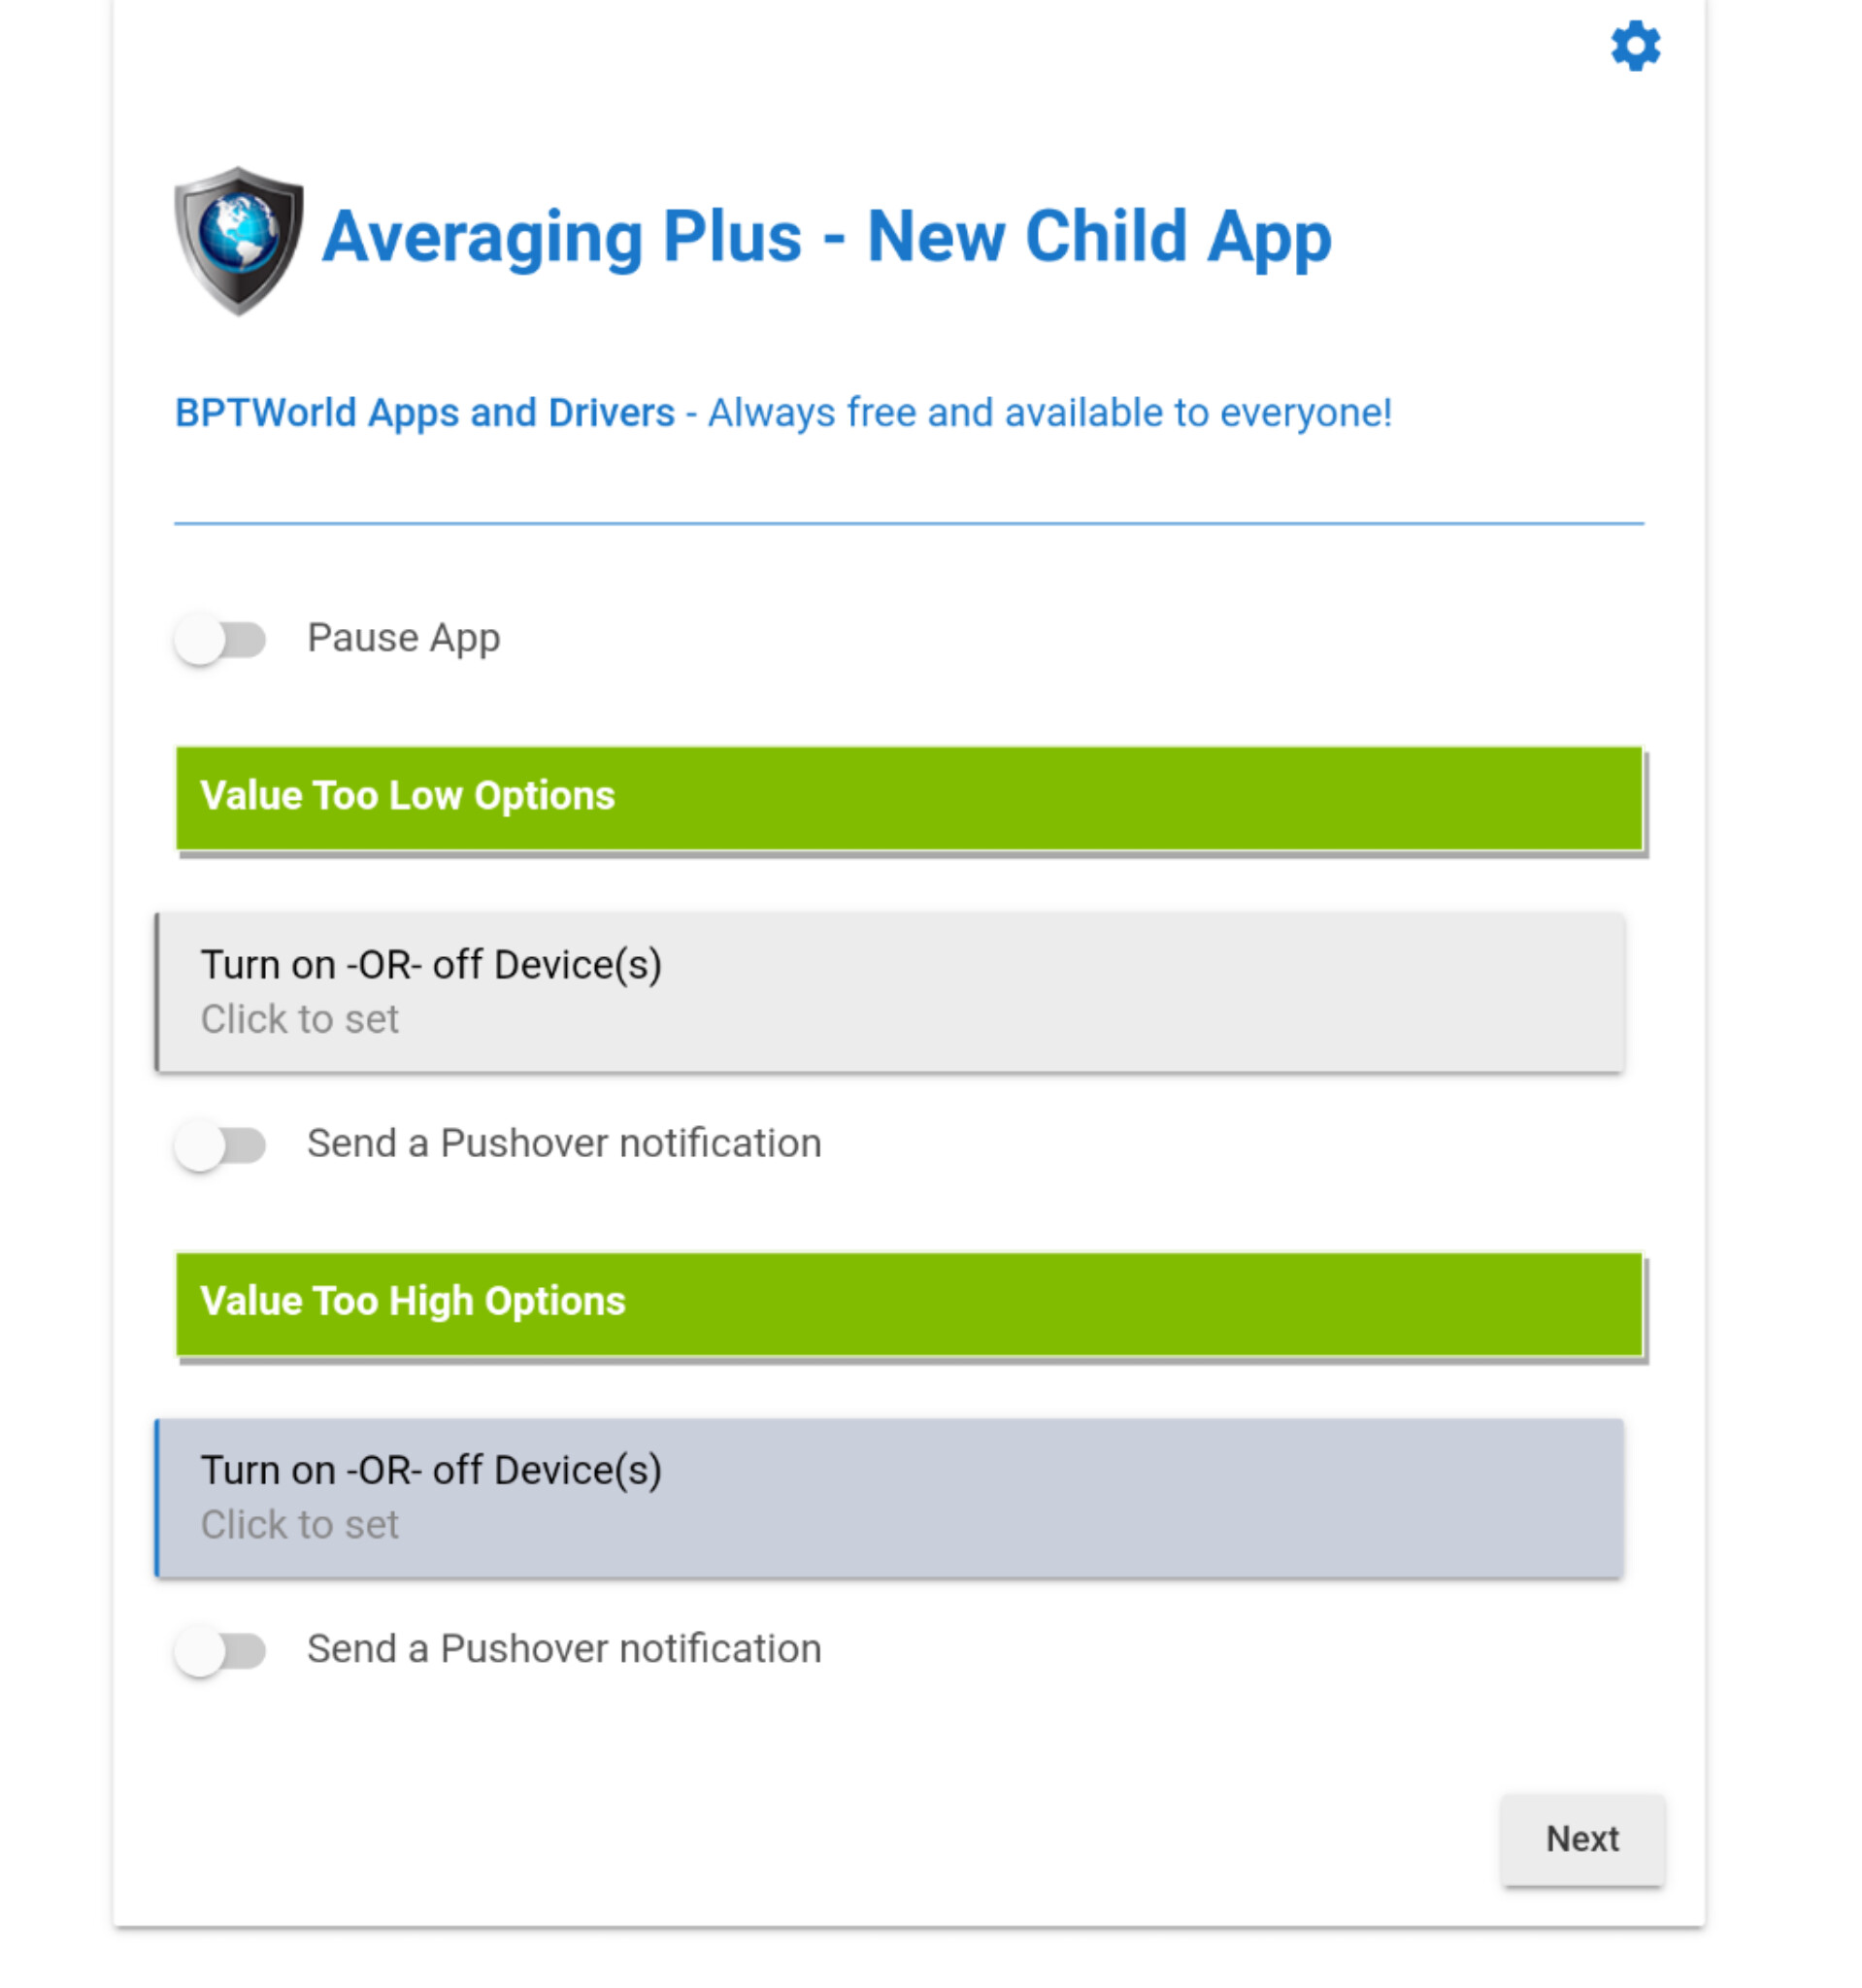Click the Value Too Low Options header
The width and height of the screenshot is (1862, 1988).
(x=909, y=798)
